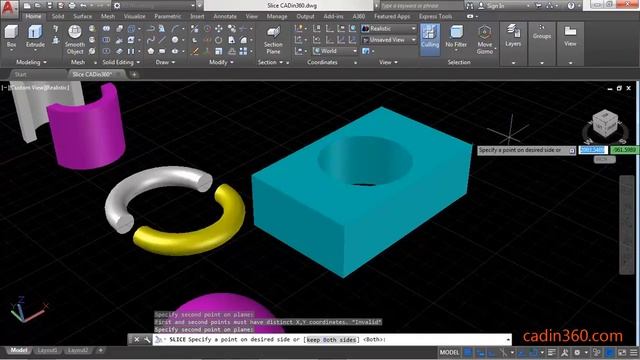Click the Workspace Switching gear in status bar
The width and height of the screenshot is (640, 360).
click(577, 352)
